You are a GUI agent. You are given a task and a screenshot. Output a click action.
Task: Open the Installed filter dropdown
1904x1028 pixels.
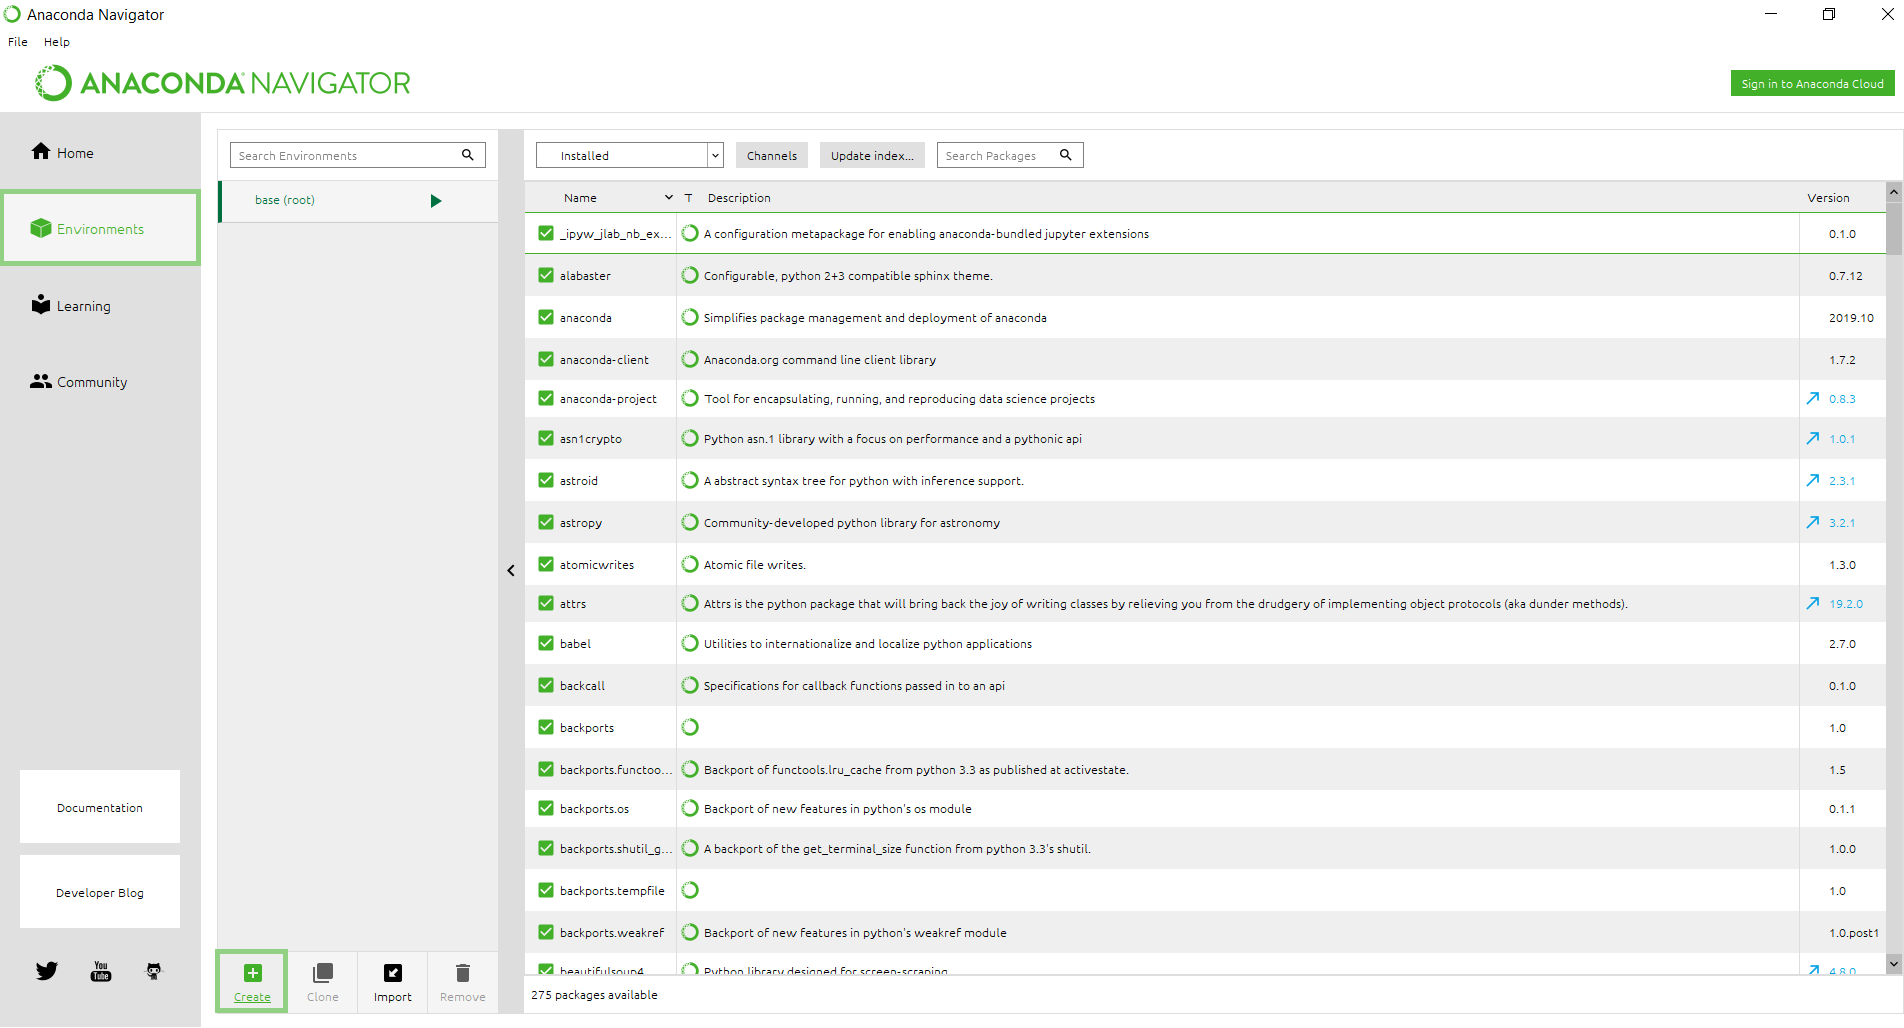[x=630, y=155]
